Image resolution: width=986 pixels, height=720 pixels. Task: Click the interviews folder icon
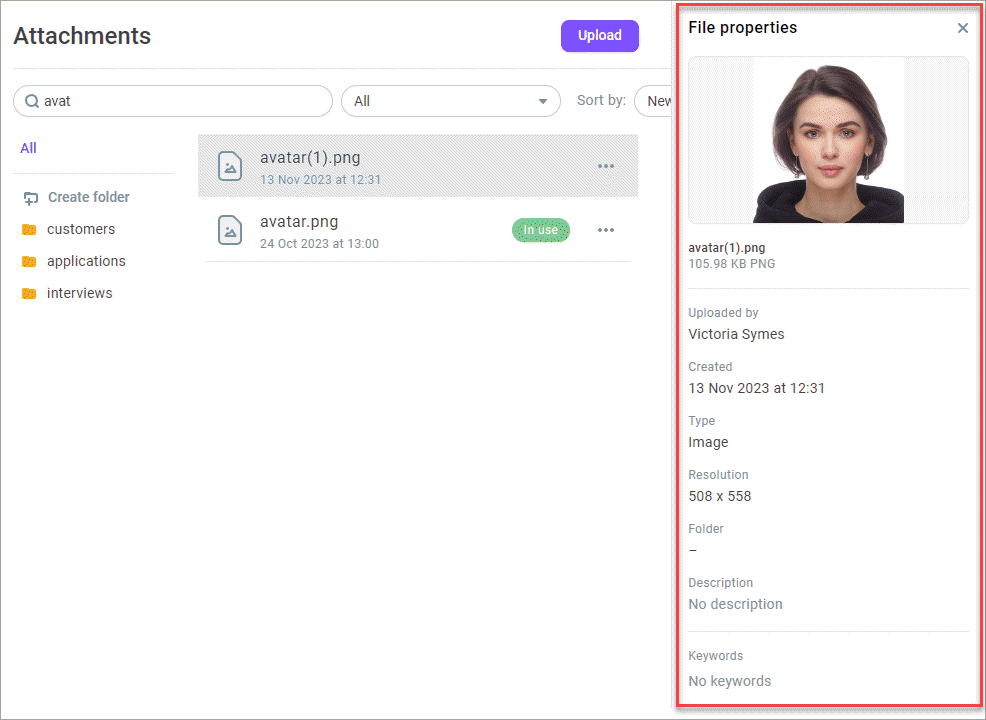click(x=29, y=294)
